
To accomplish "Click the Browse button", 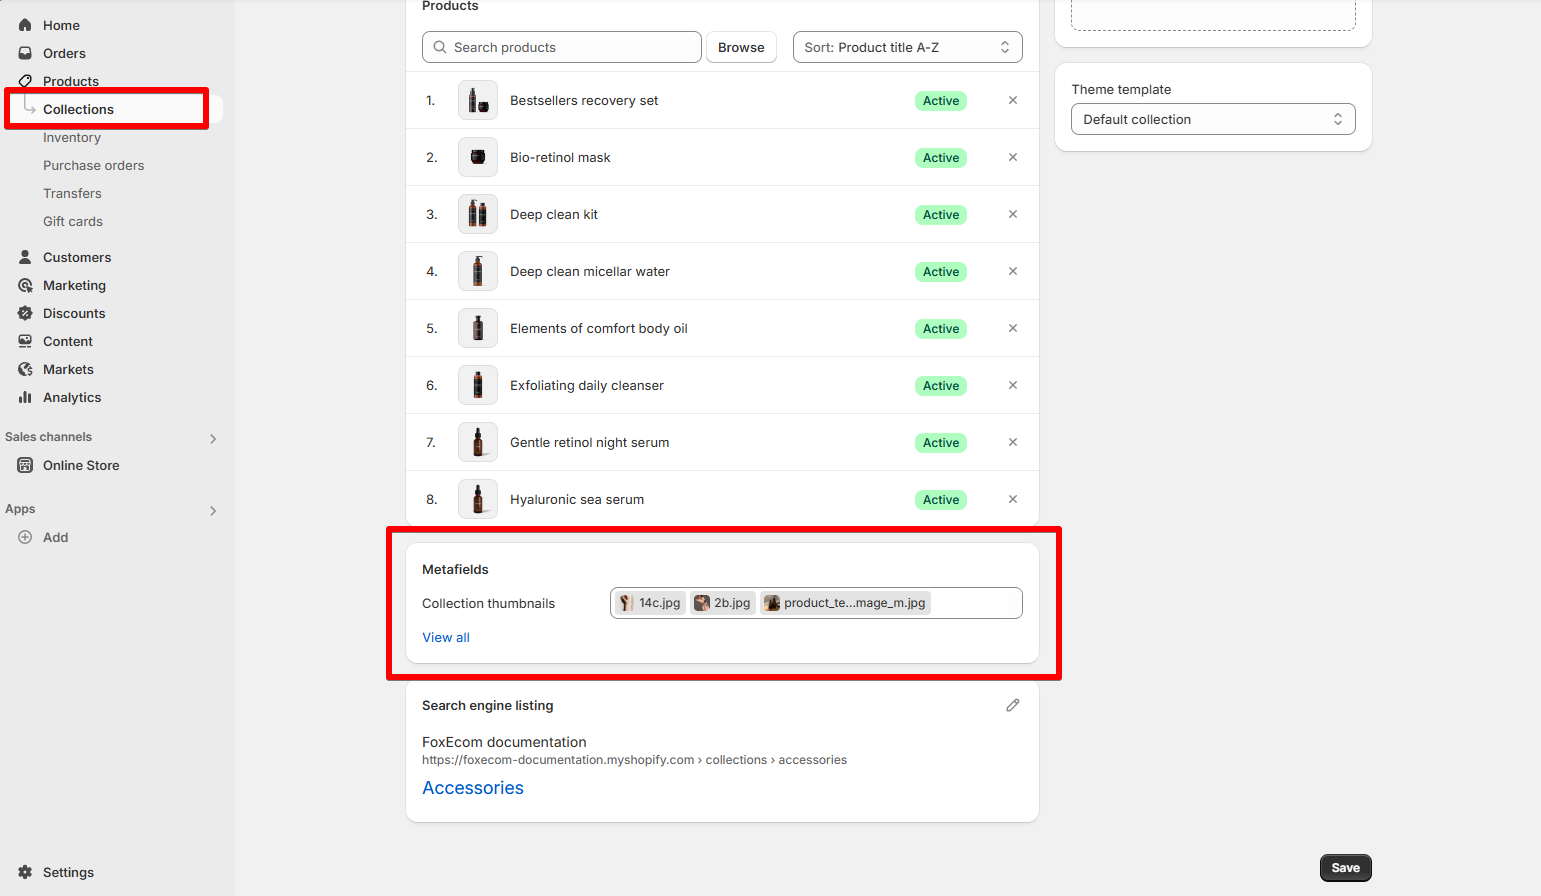I will coord(741,47).
